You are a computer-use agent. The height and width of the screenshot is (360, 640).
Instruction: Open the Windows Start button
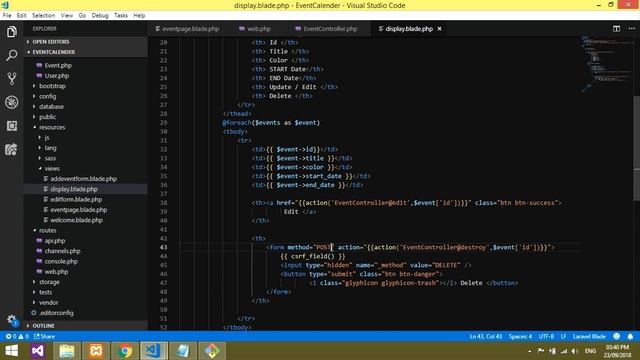pos(11,351)
